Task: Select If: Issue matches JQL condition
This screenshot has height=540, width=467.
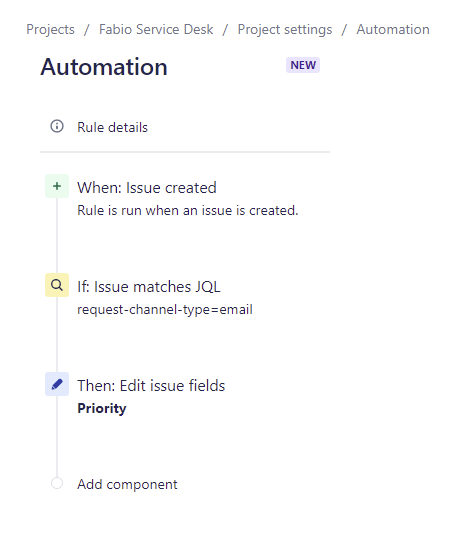Action: click(149, 287)
